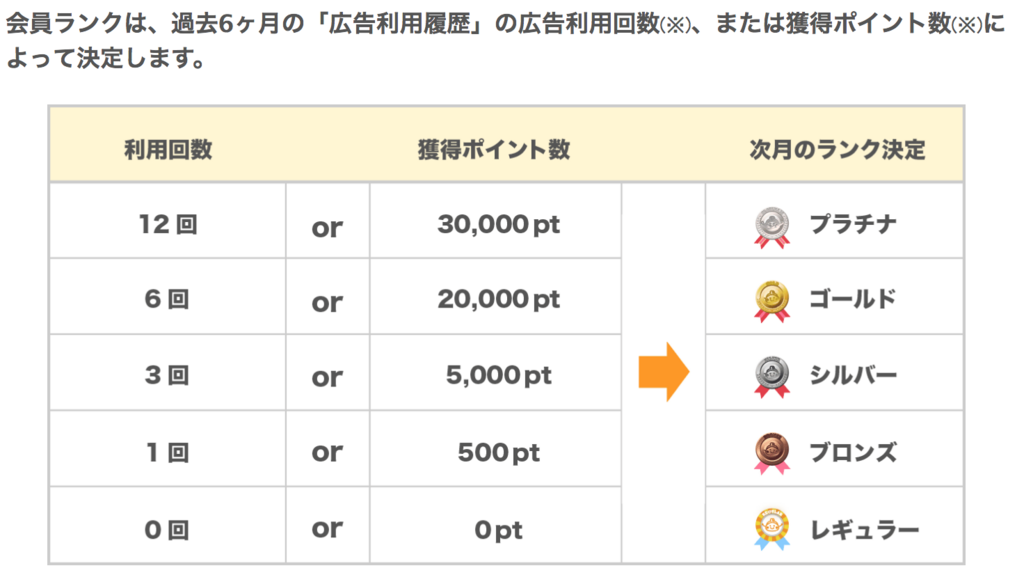Click the 500pt points cell
Viewport: 1024px width, 575px height.
pos(496,449)
